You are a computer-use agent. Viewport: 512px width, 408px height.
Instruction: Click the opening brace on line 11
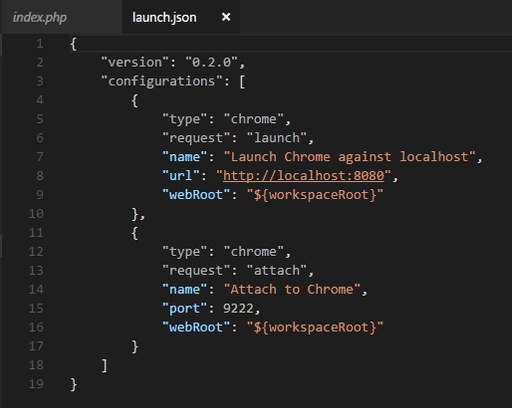135,233
